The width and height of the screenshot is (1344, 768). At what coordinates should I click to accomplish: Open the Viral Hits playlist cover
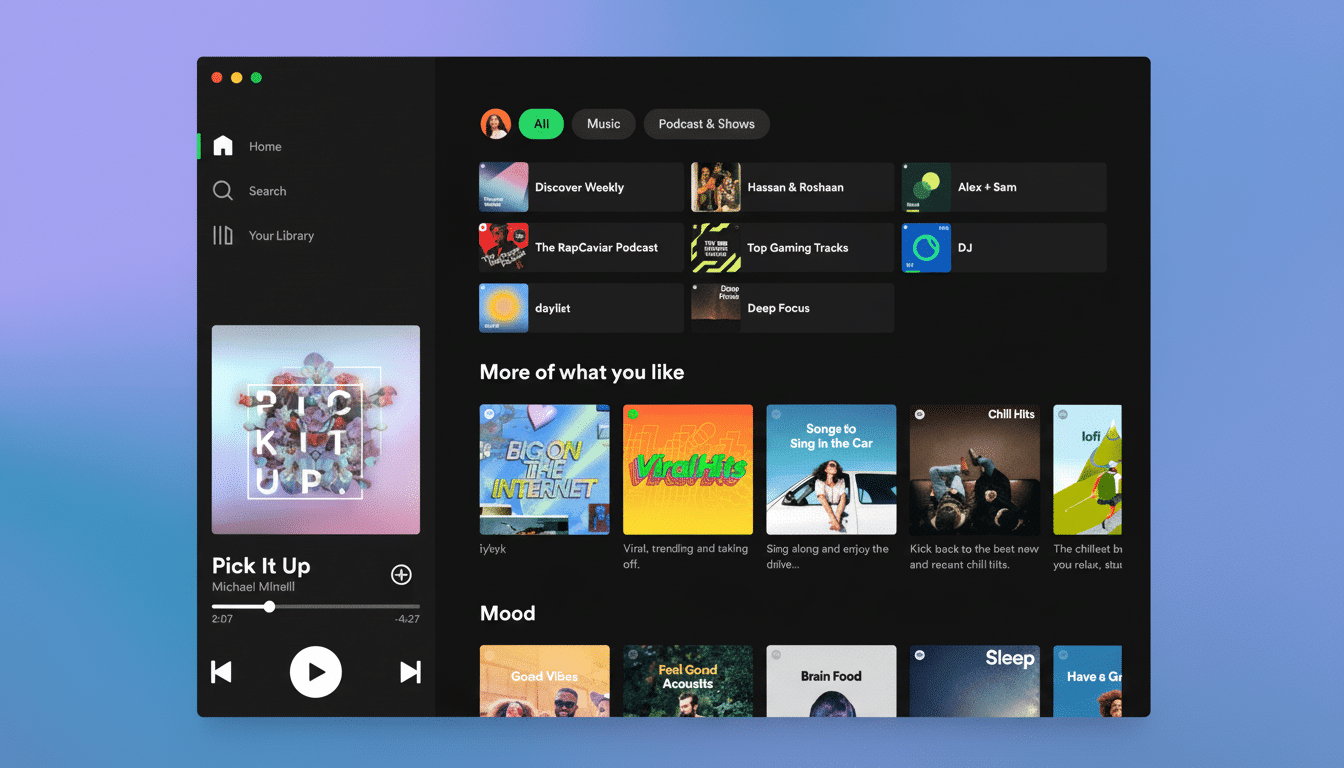687,469
